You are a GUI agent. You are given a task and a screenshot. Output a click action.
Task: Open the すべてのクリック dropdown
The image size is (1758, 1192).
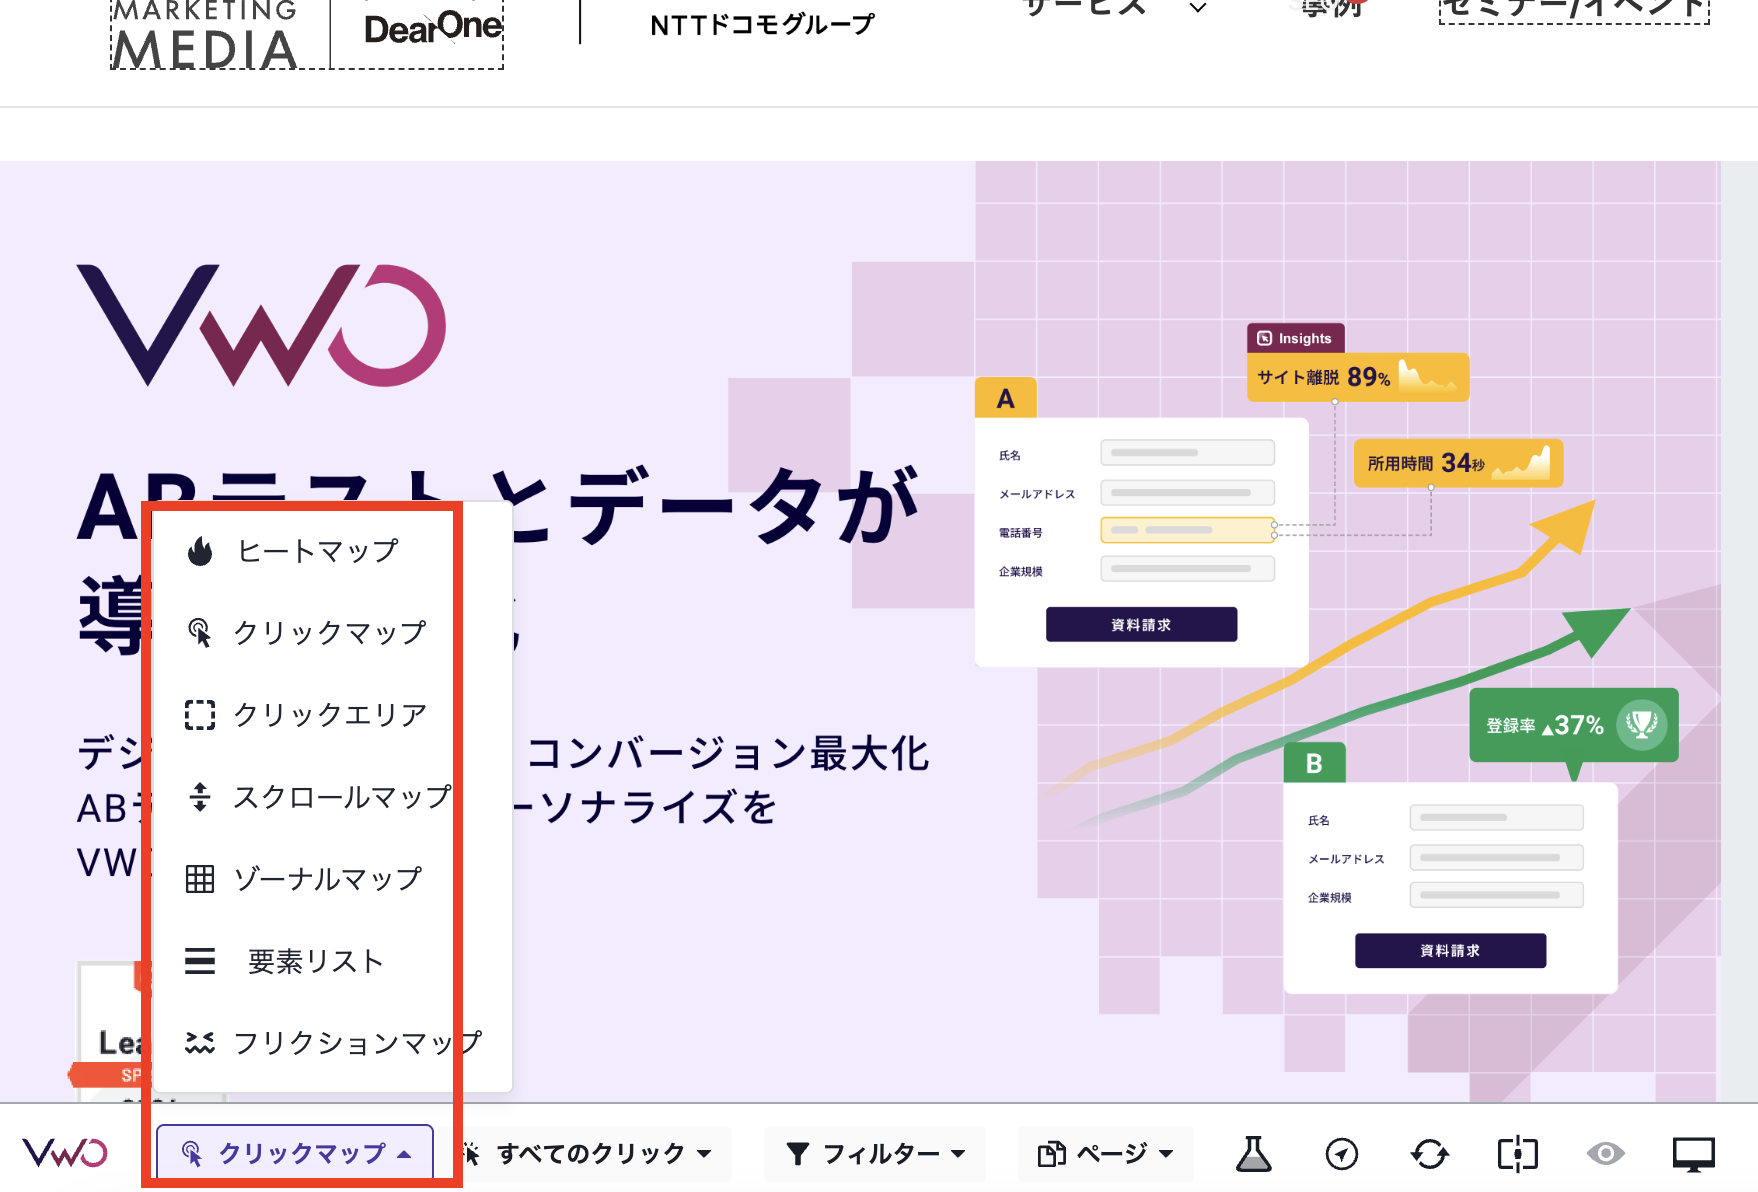588,1153
